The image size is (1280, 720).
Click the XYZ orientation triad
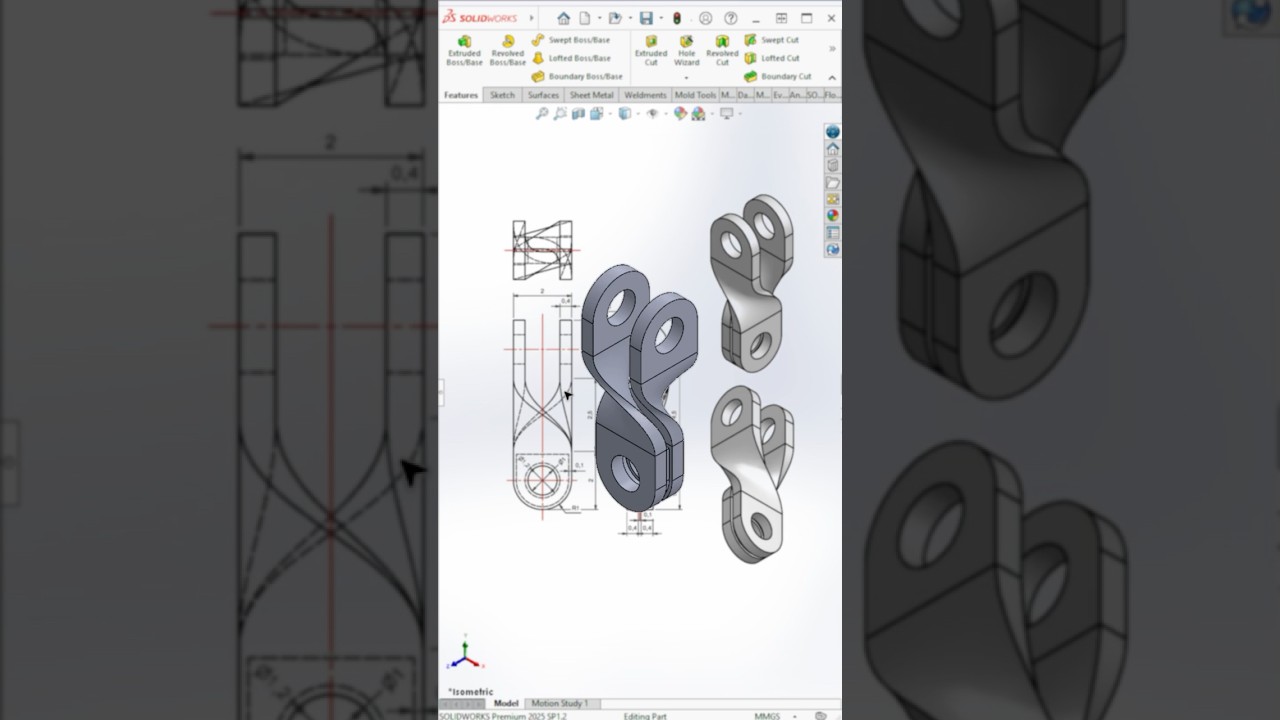[x=465, y=654]
